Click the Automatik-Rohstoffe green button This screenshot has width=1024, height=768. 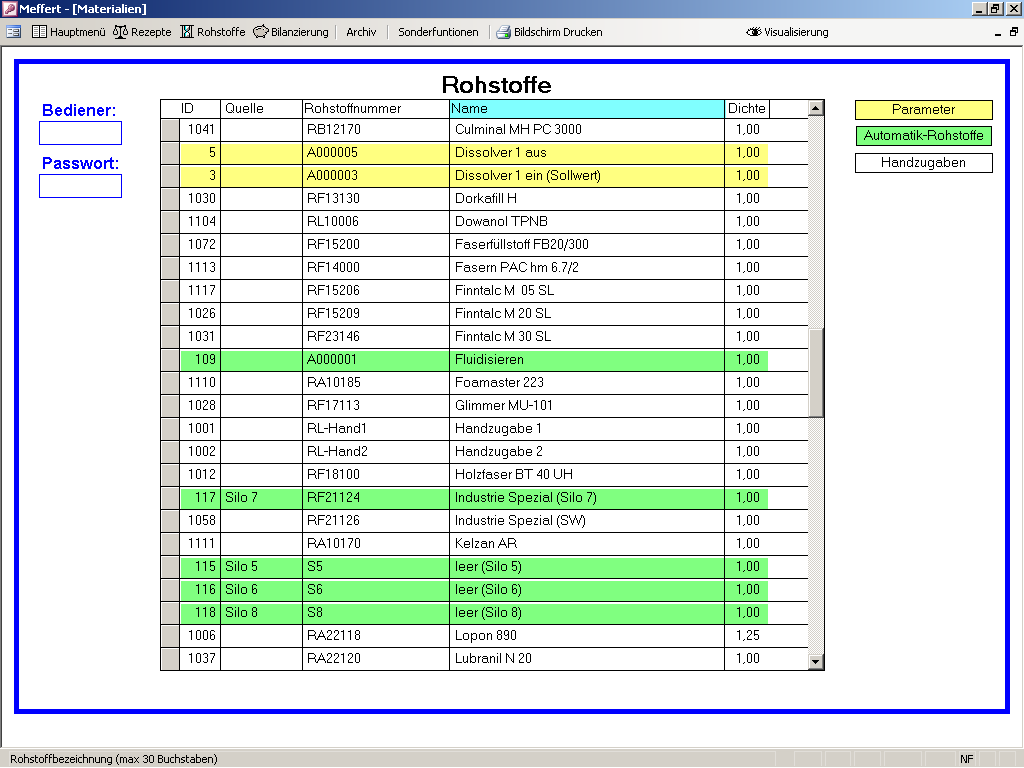pos(923,136)
